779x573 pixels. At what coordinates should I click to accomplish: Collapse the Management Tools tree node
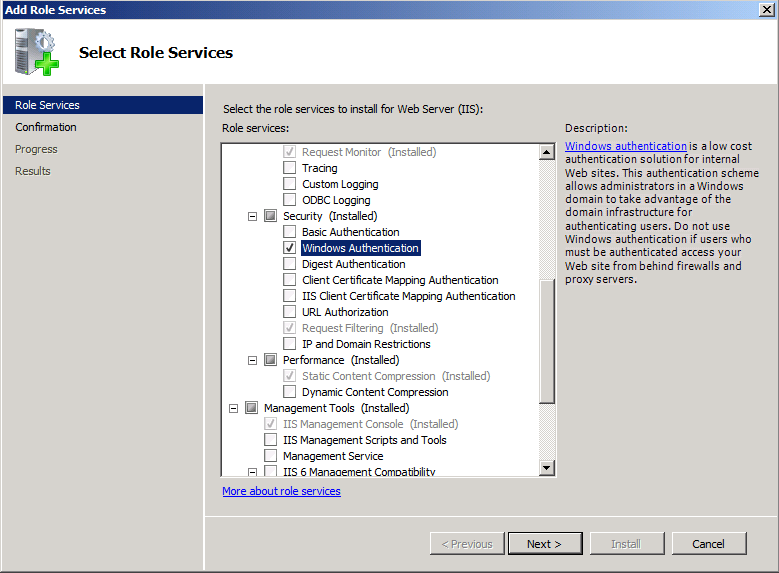(x=233, y=408)
